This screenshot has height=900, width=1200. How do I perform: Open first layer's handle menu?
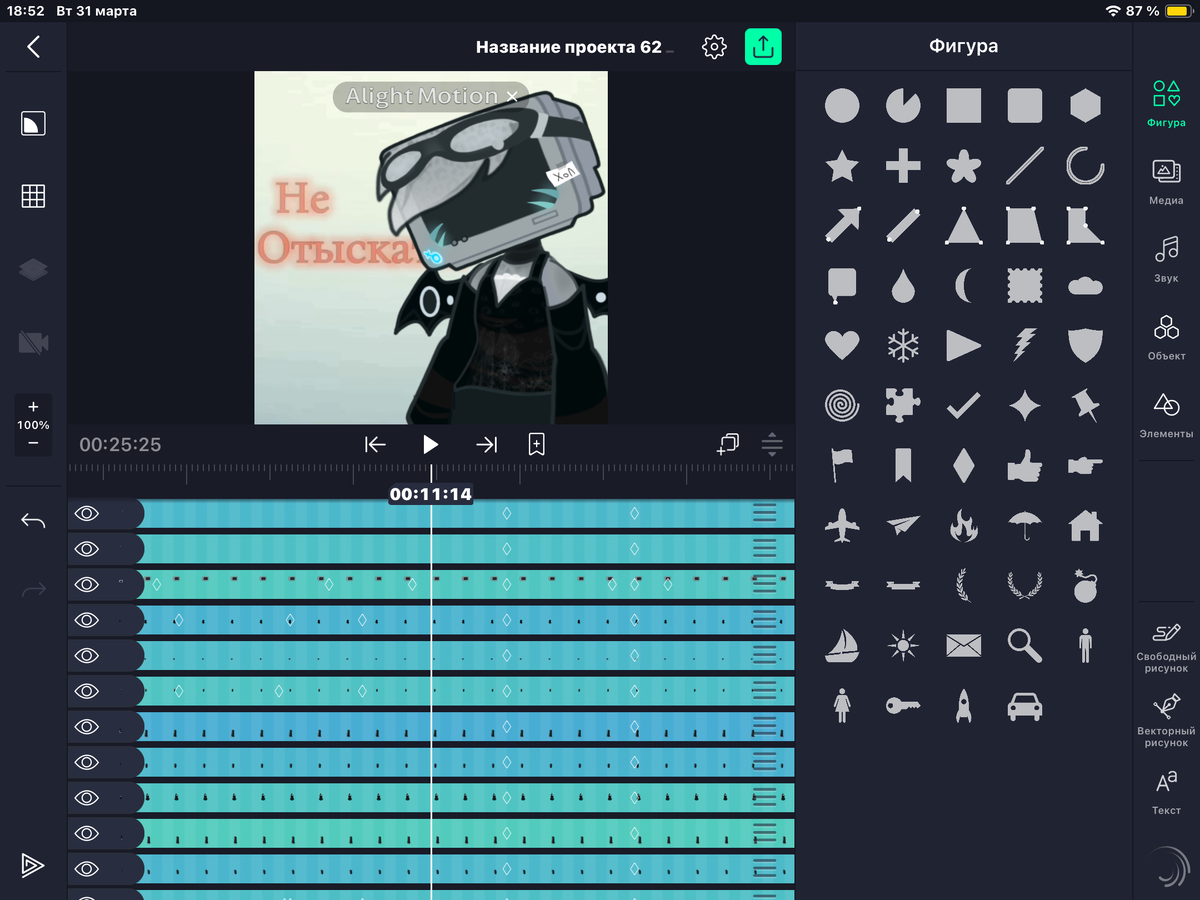[x=764, y=514]
